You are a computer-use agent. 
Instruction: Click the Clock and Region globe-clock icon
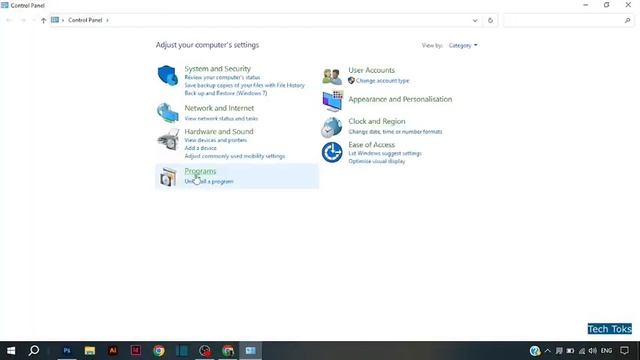click(331, 127)
